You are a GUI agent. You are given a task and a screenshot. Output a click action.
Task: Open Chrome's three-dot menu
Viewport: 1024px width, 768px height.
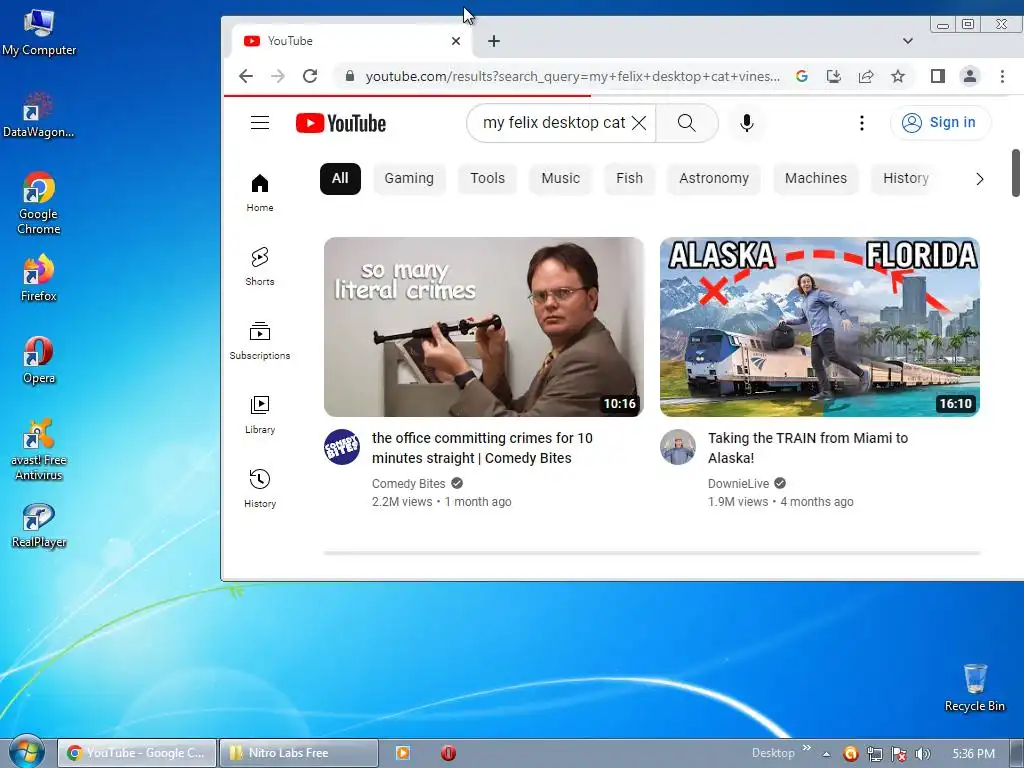coord(1002,76)
